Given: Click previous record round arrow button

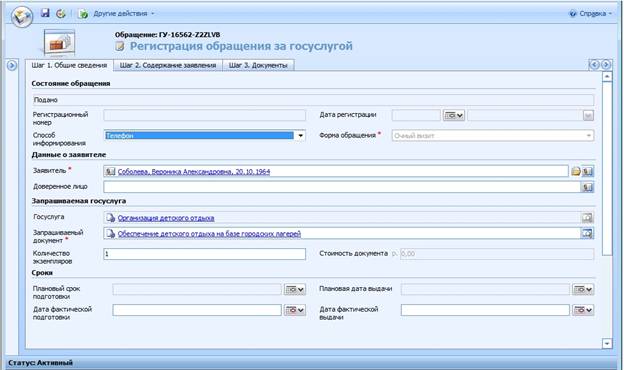Looking at the screenshot, I should click(x=594, y=64).
